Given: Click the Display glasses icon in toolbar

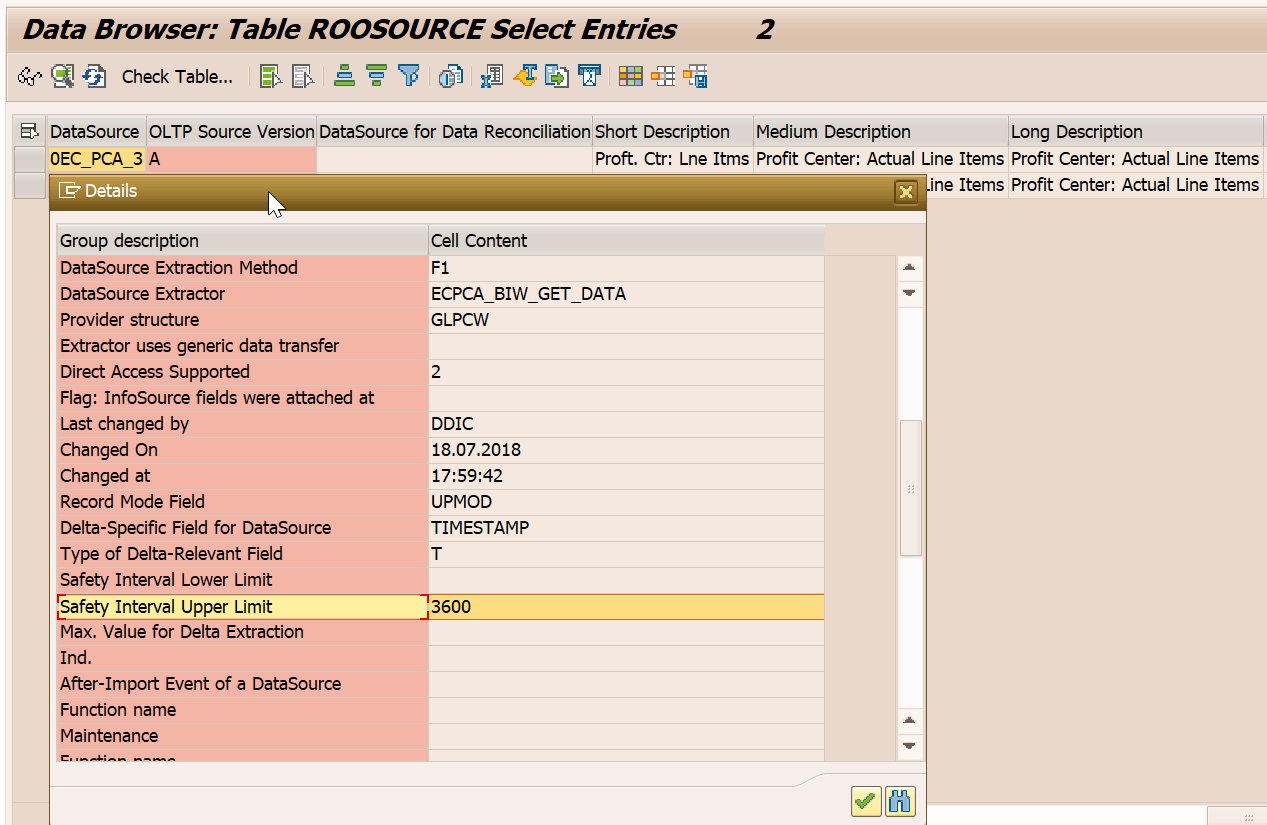Looking at the screenshot, I should tap(30, 76).
